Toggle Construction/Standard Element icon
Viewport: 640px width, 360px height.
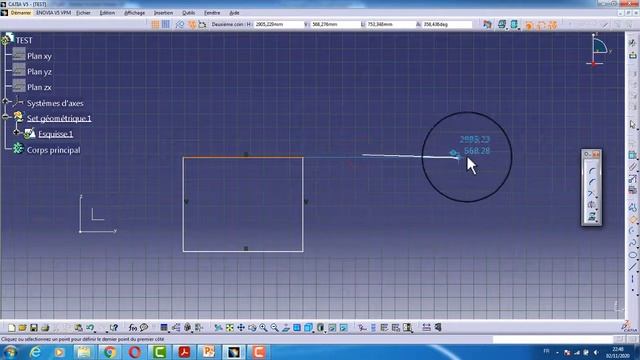(180, 24)
